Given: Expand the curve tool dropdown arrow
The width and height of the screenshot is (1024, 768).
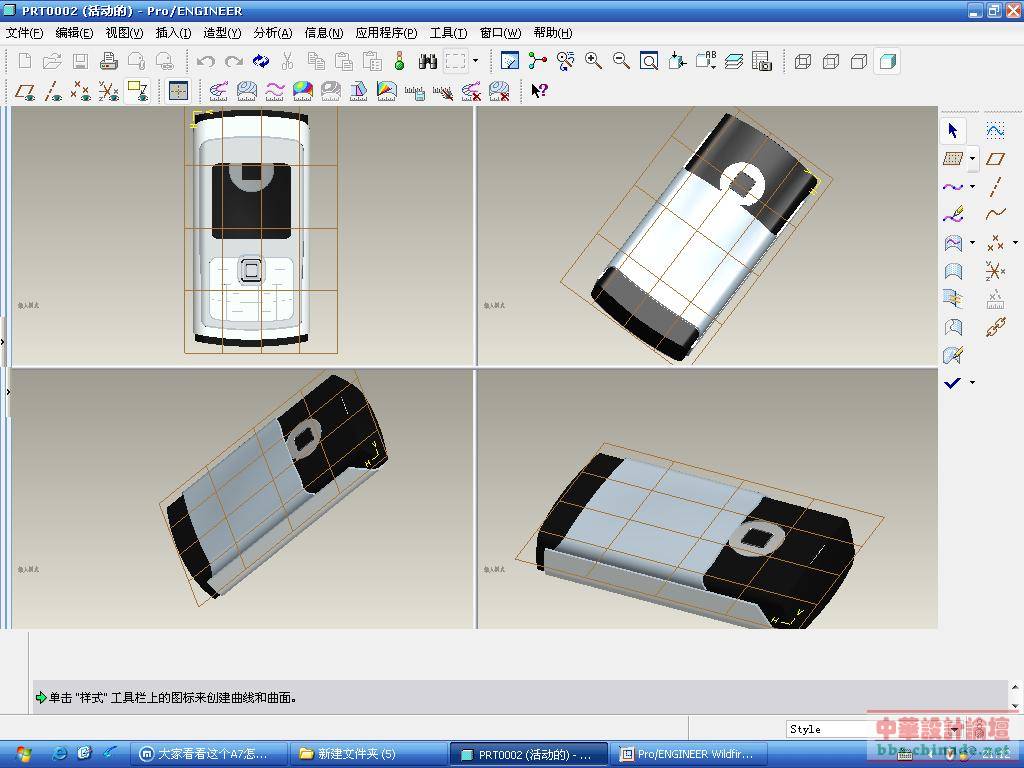Looking at the screenshot, I should (x=972, y=187).
